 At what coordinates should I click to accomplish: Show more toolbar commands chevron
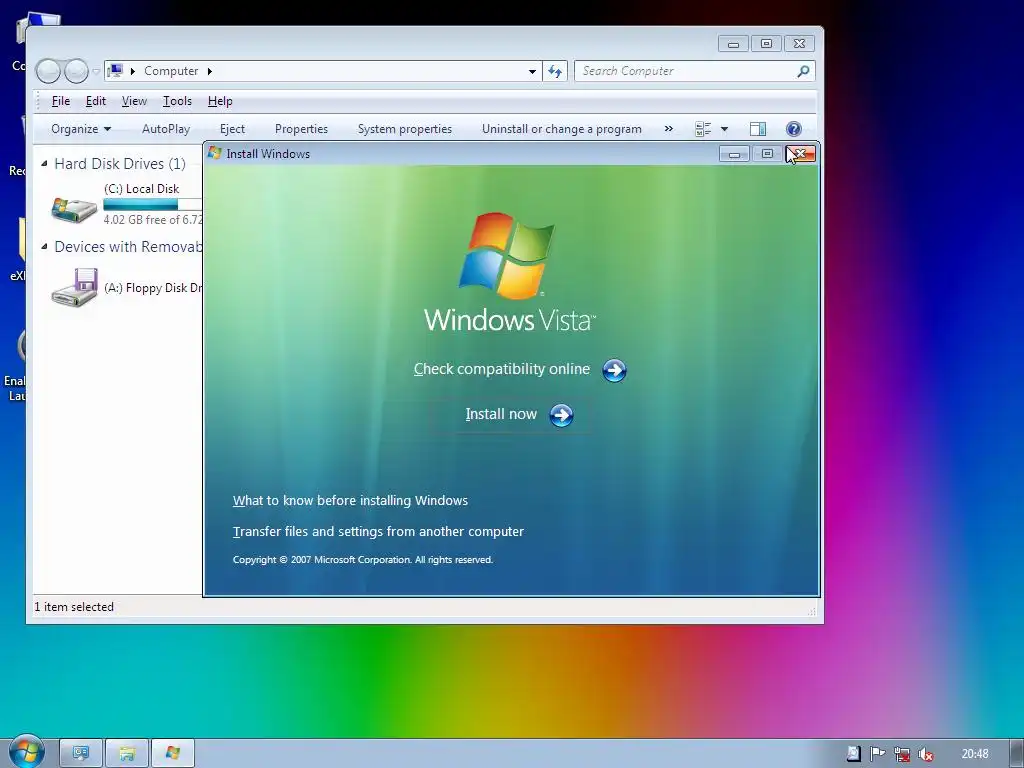(x=668, y=129)
